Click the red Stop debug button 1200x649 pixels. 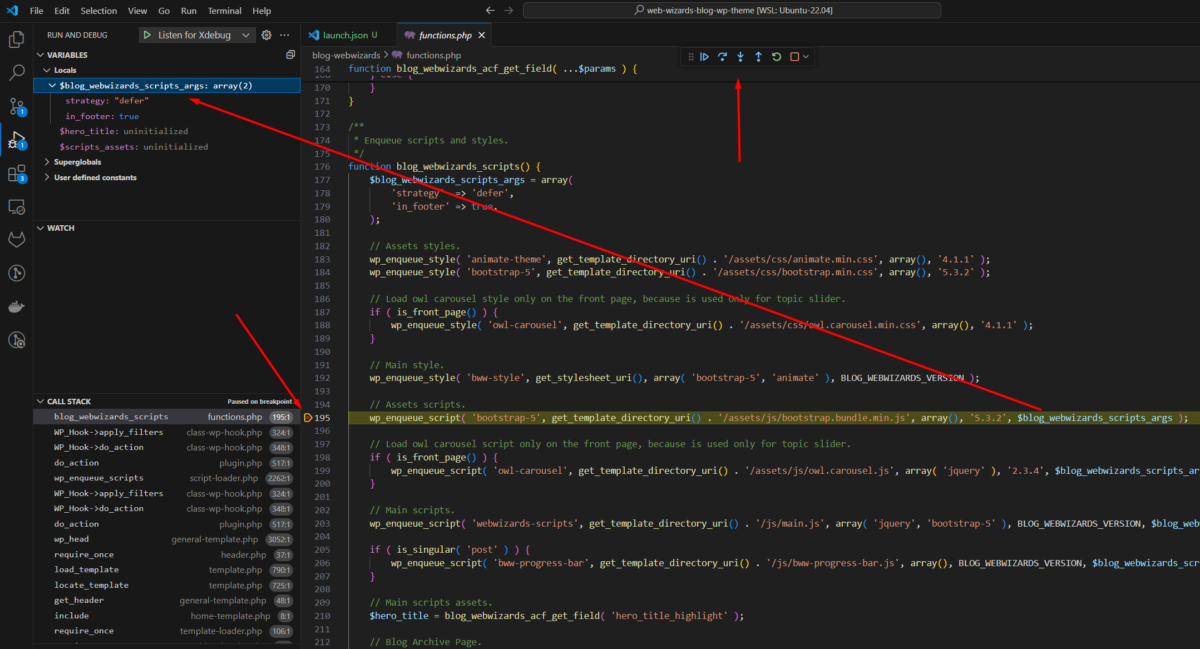coord(794,57)
